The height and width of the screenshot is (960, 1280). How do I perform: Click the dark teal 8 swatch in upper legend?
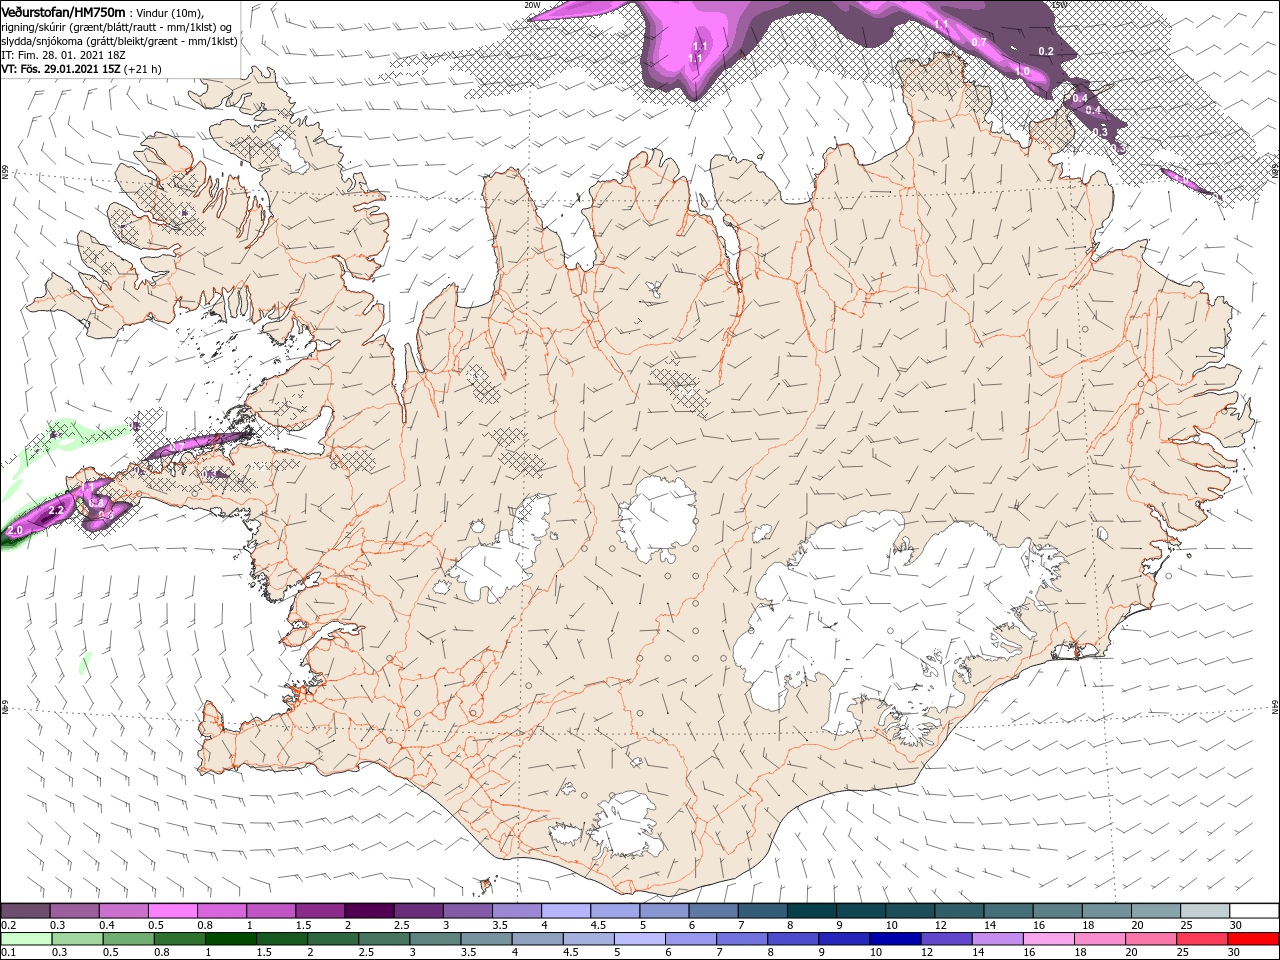click(x=811, y=911)
